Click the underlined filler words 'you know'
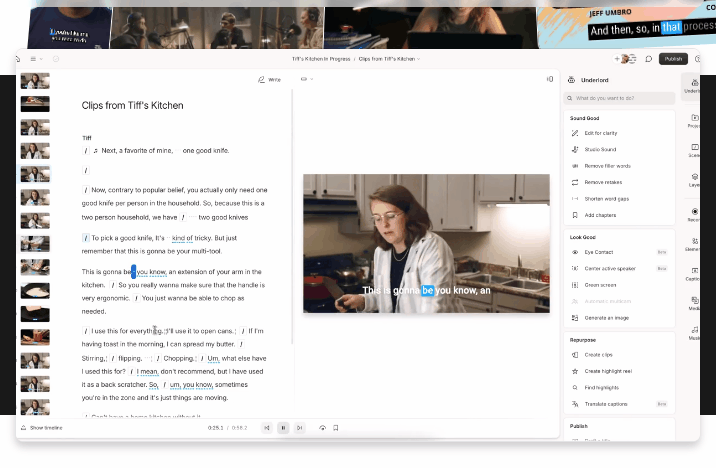This screenshot has height=468, width=716. tap(152, 272)
